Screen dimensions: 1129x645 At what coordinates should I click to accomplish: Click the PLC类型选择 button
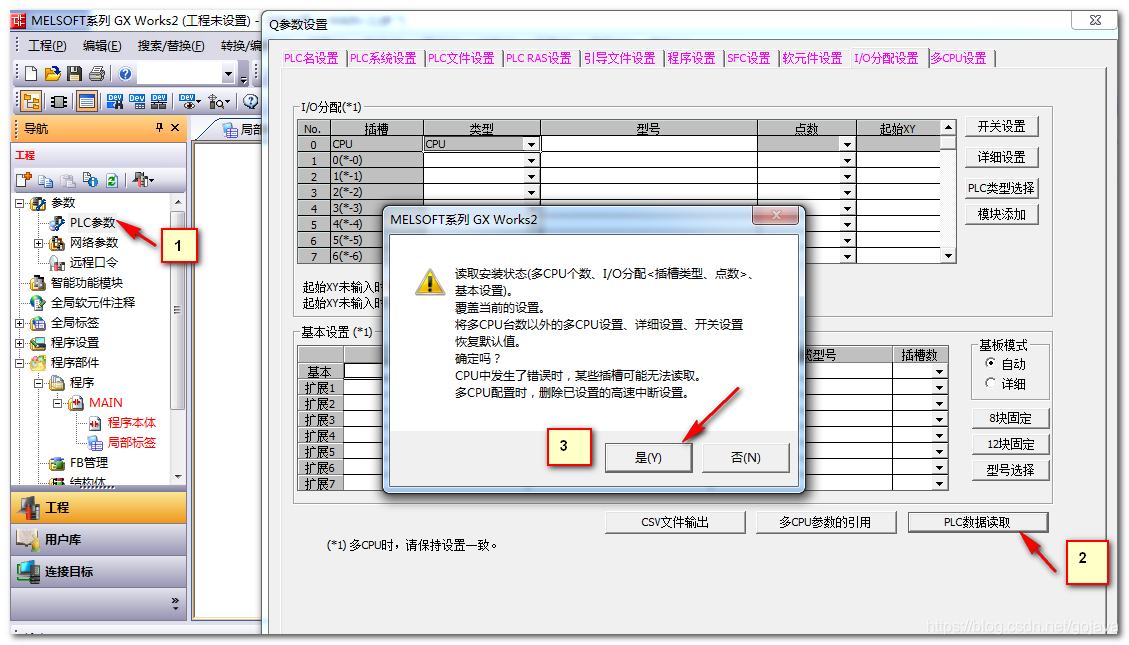pos(1001,188)
